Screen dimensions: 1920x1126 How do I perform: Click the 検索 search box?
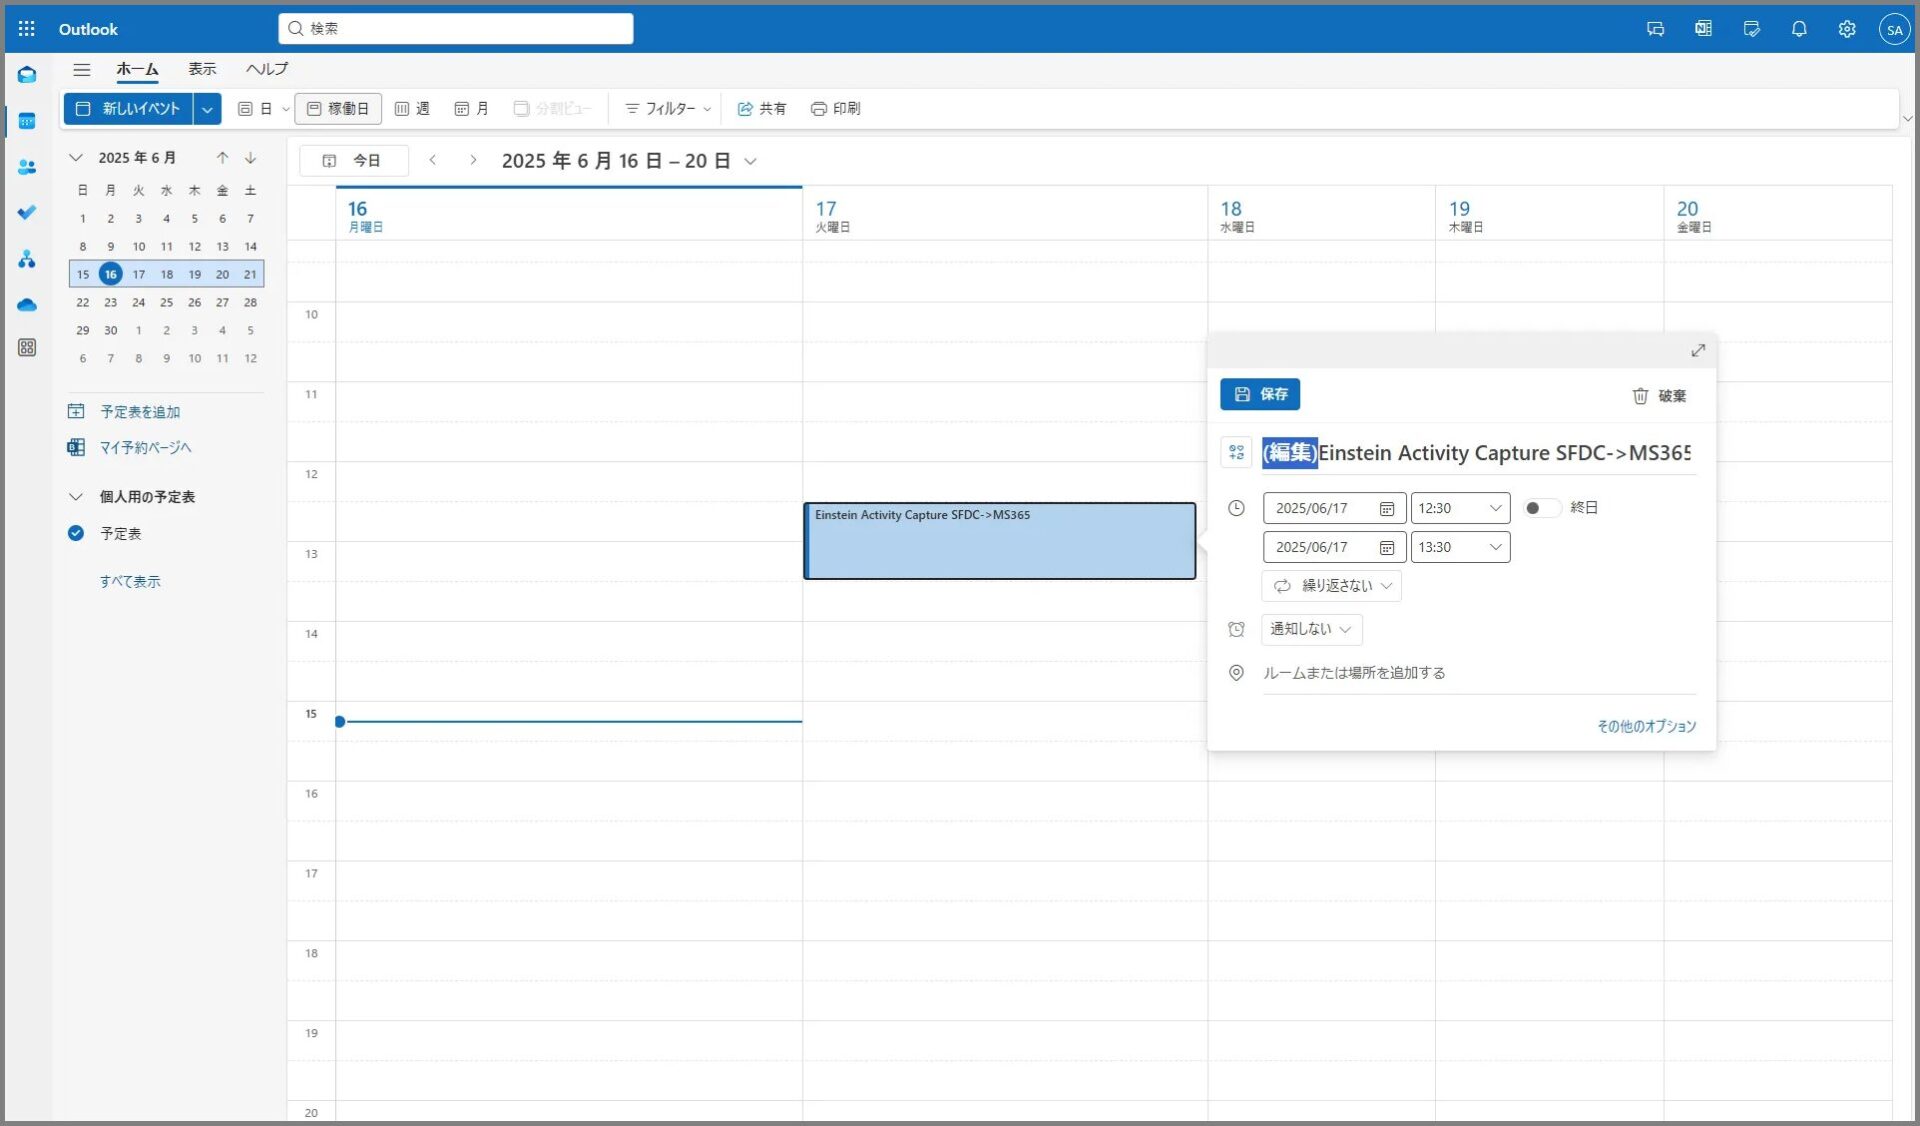click(456, 29)
